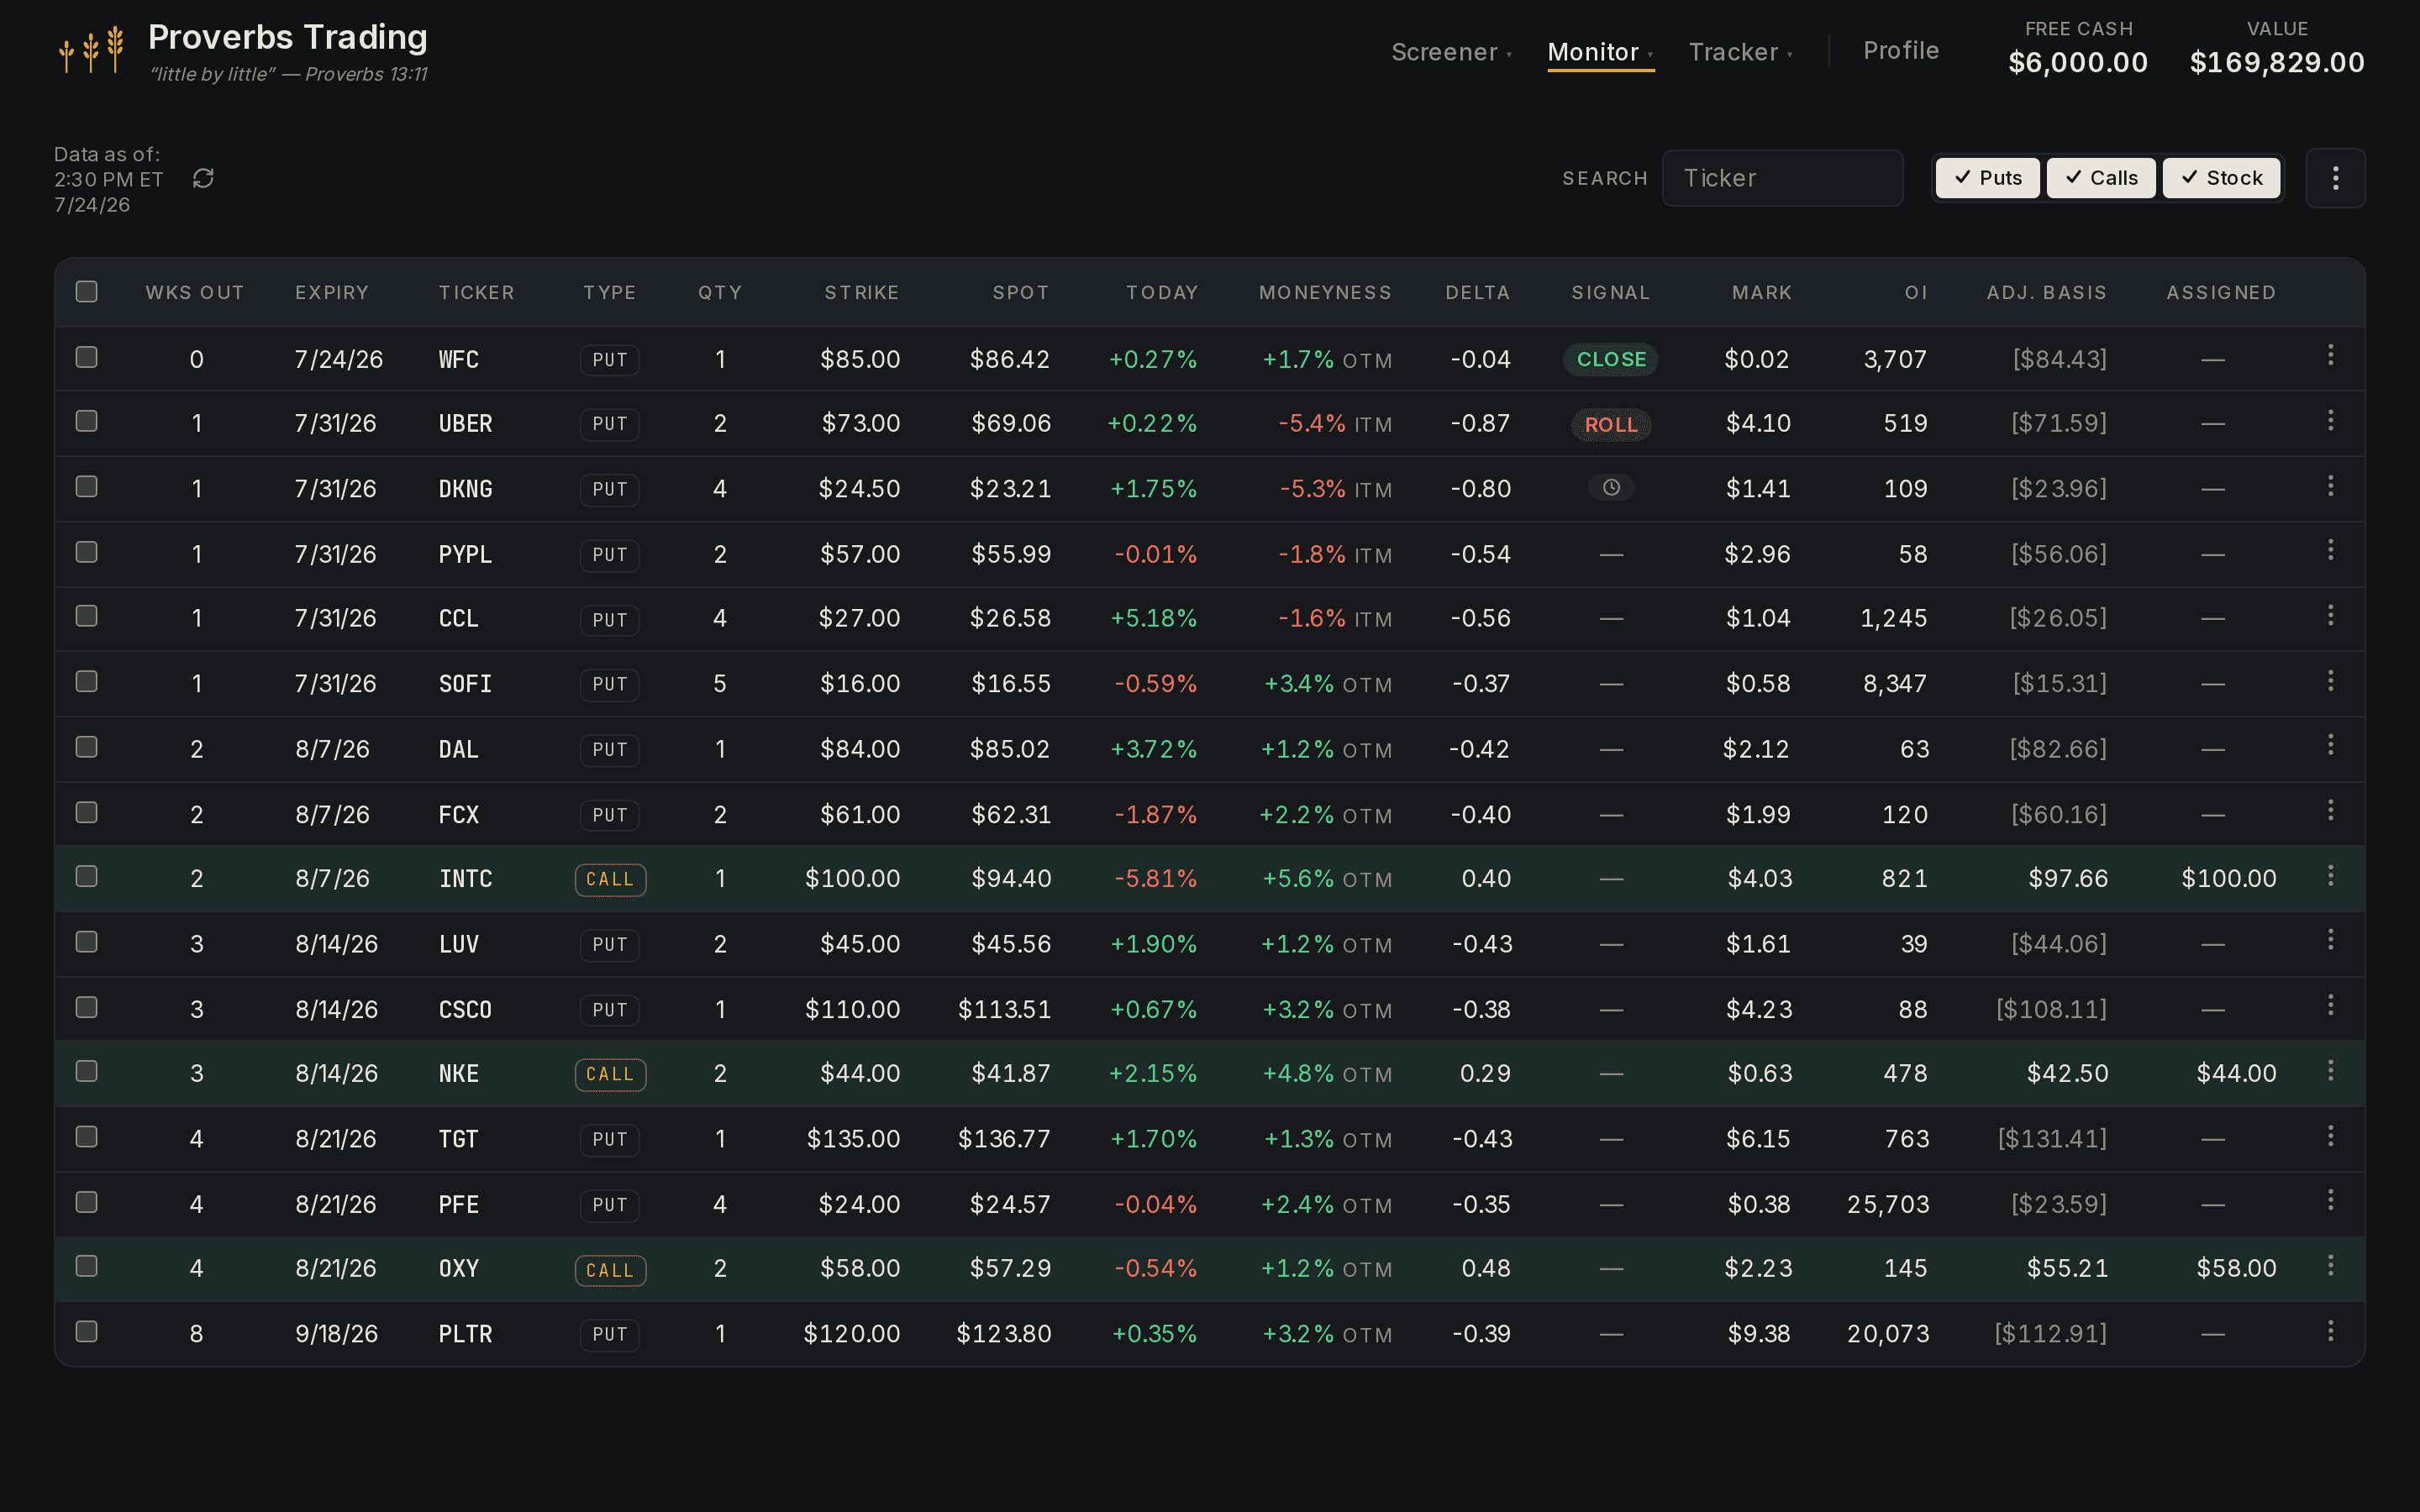Screen dimensions: 2420x1512
Task: Click CCL today change +5.18%
Action: [1153, 618]
